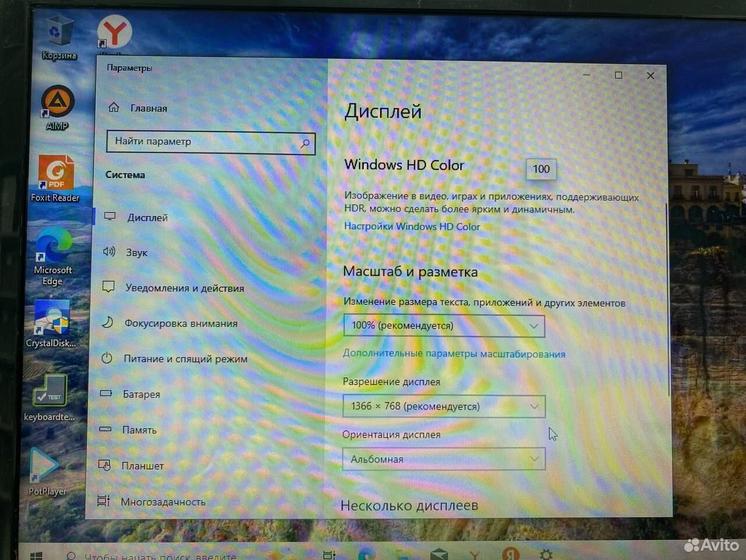Open the keyboardtest desktop icon

pos(49,390)
